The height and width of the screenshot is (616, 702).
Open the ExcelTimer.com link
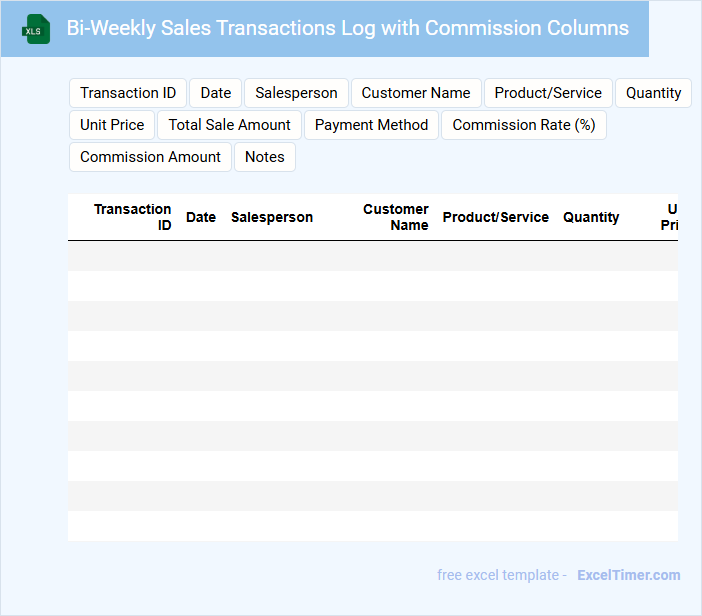tap(629, 575)
